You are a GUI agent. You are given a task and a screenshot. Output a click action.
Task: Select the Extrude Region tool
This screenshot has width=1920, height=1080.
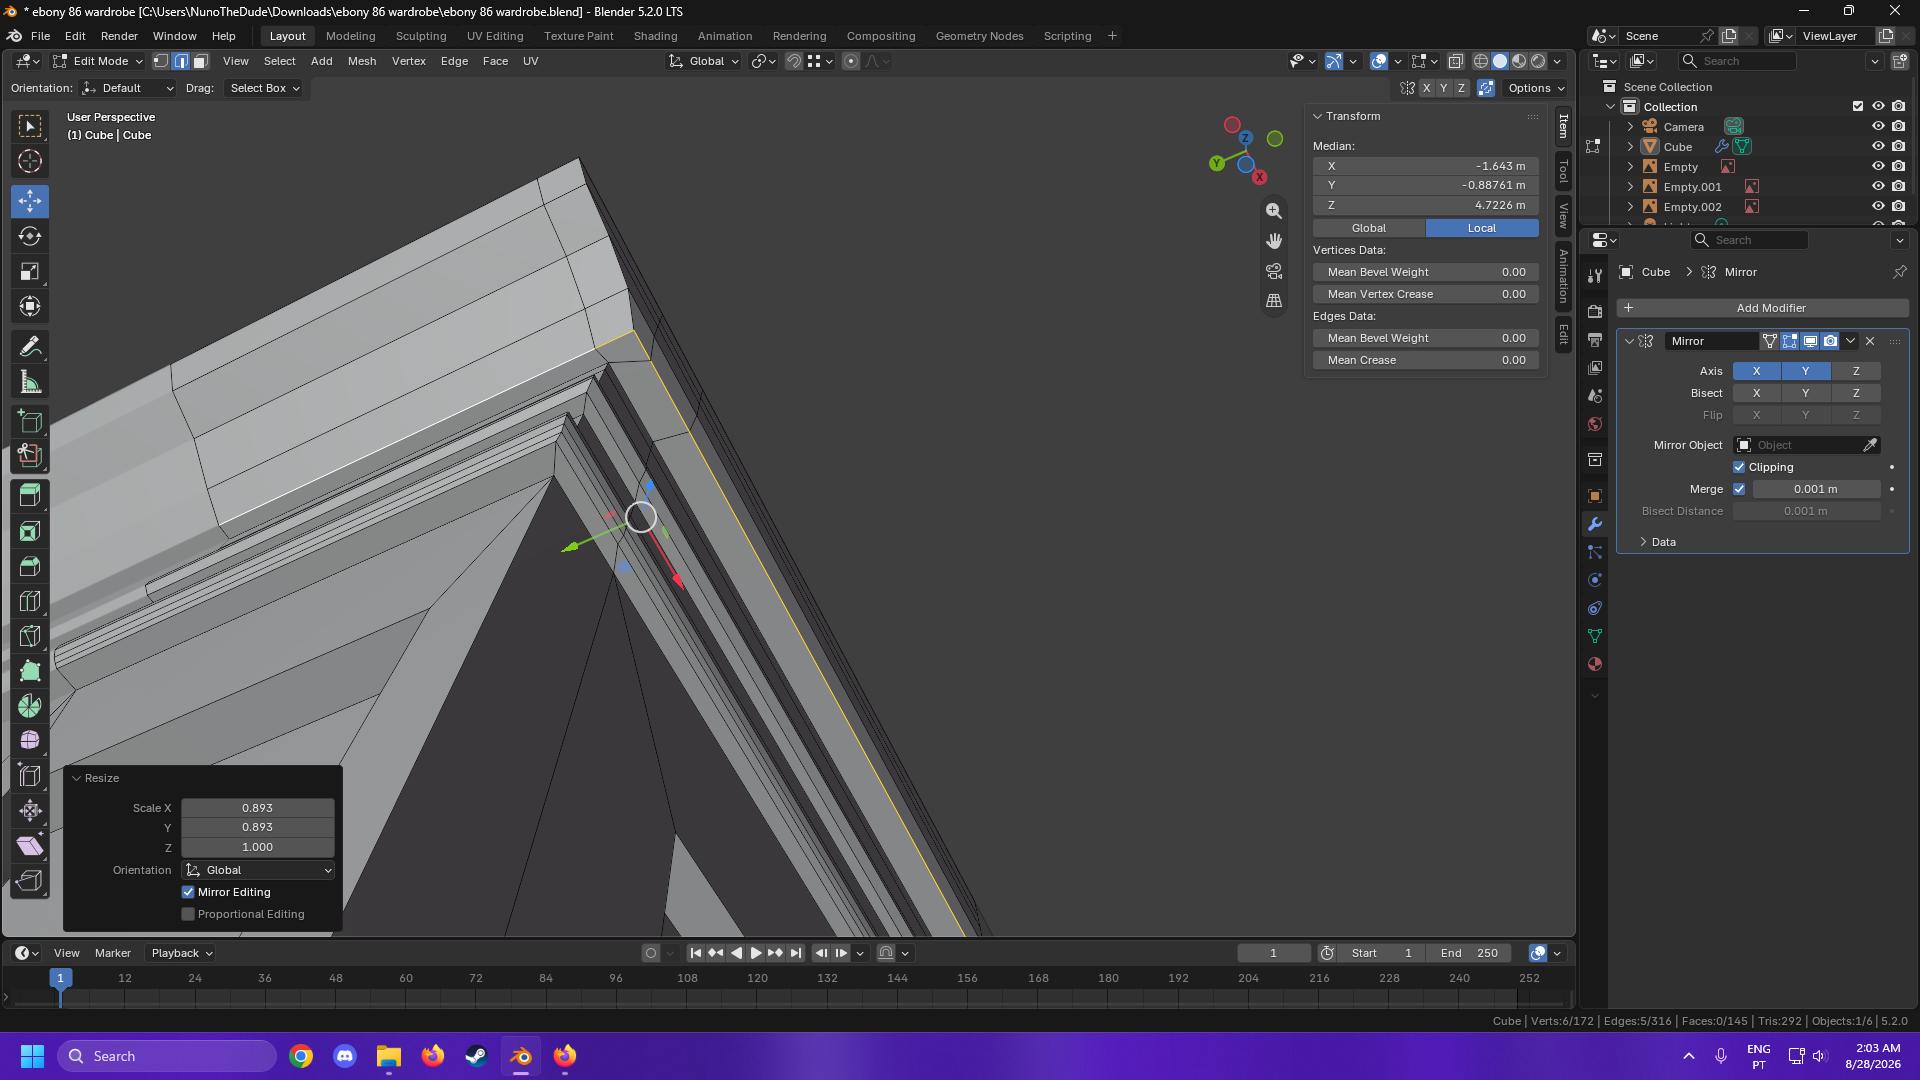[x=30, y=496]
